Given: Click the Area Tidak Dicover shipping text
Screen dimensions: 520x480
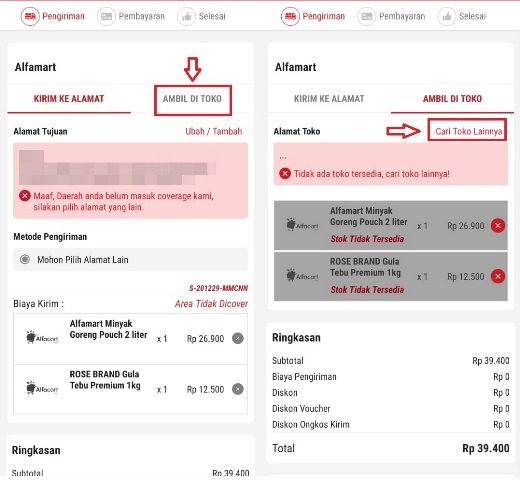Looking at the screenshot, I should pyautogui.click(x=211, y=304).
